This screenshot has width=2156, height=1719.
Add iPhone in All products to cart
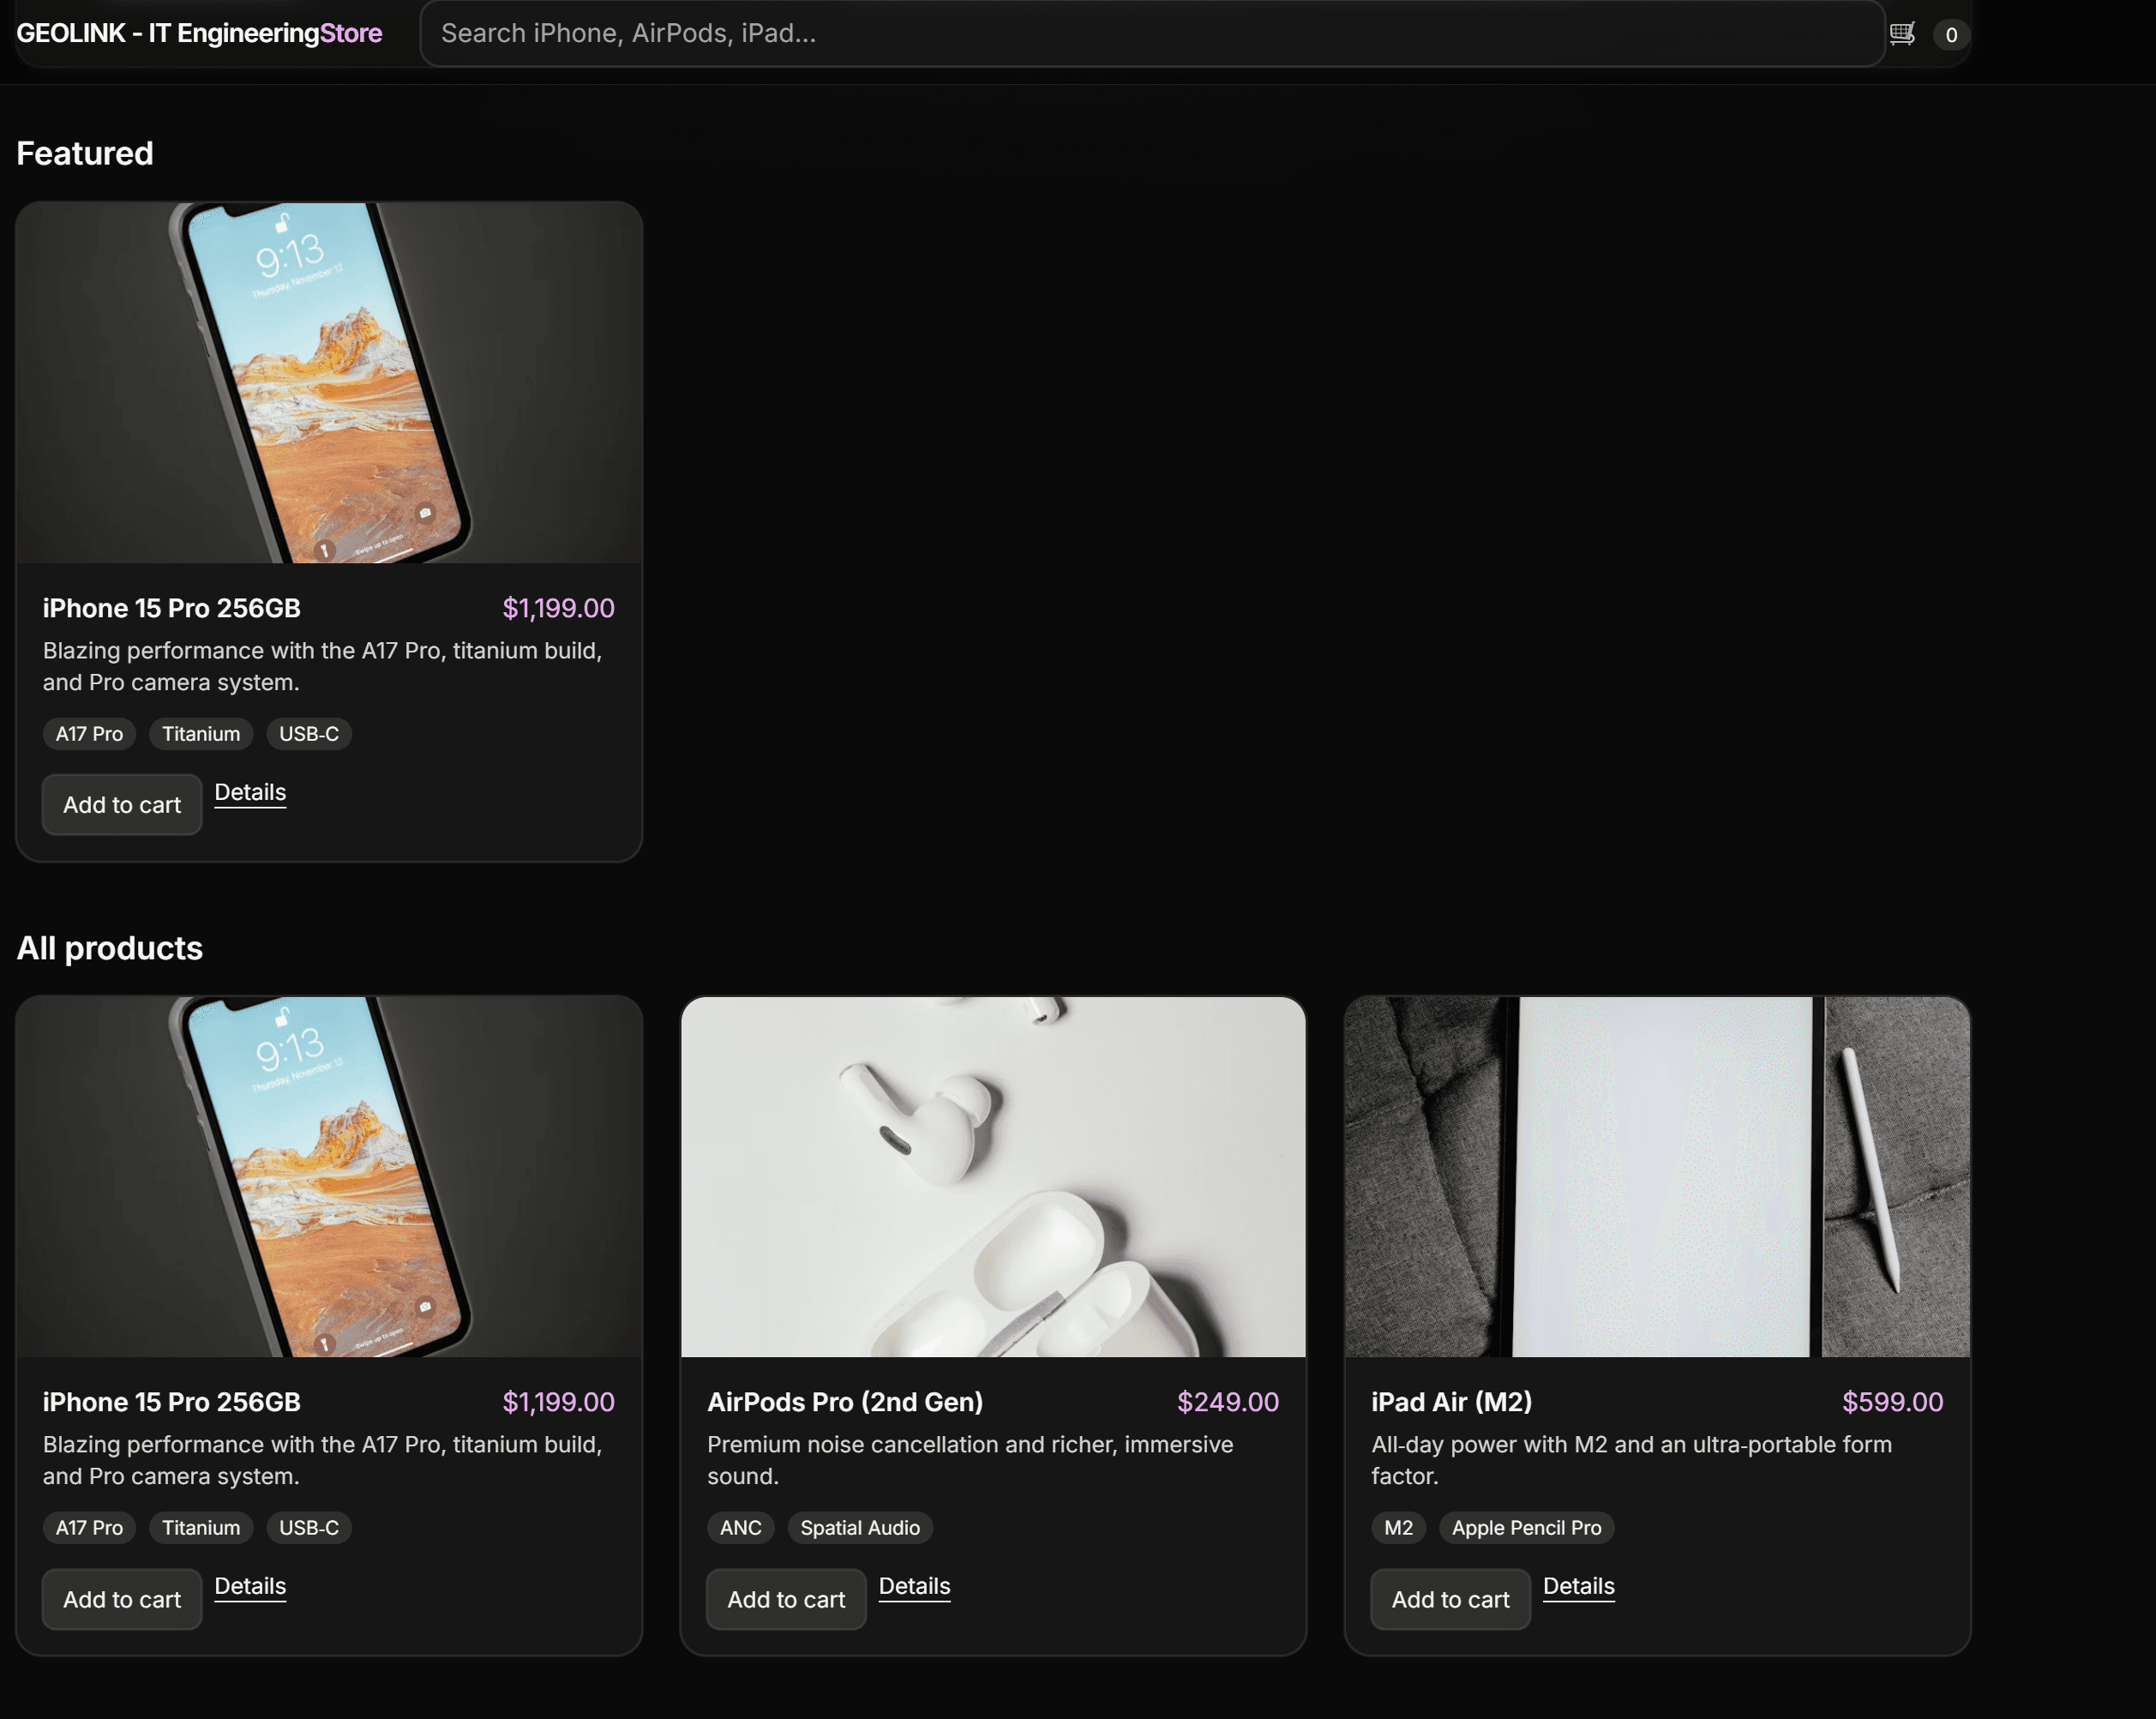(122, 1598)
